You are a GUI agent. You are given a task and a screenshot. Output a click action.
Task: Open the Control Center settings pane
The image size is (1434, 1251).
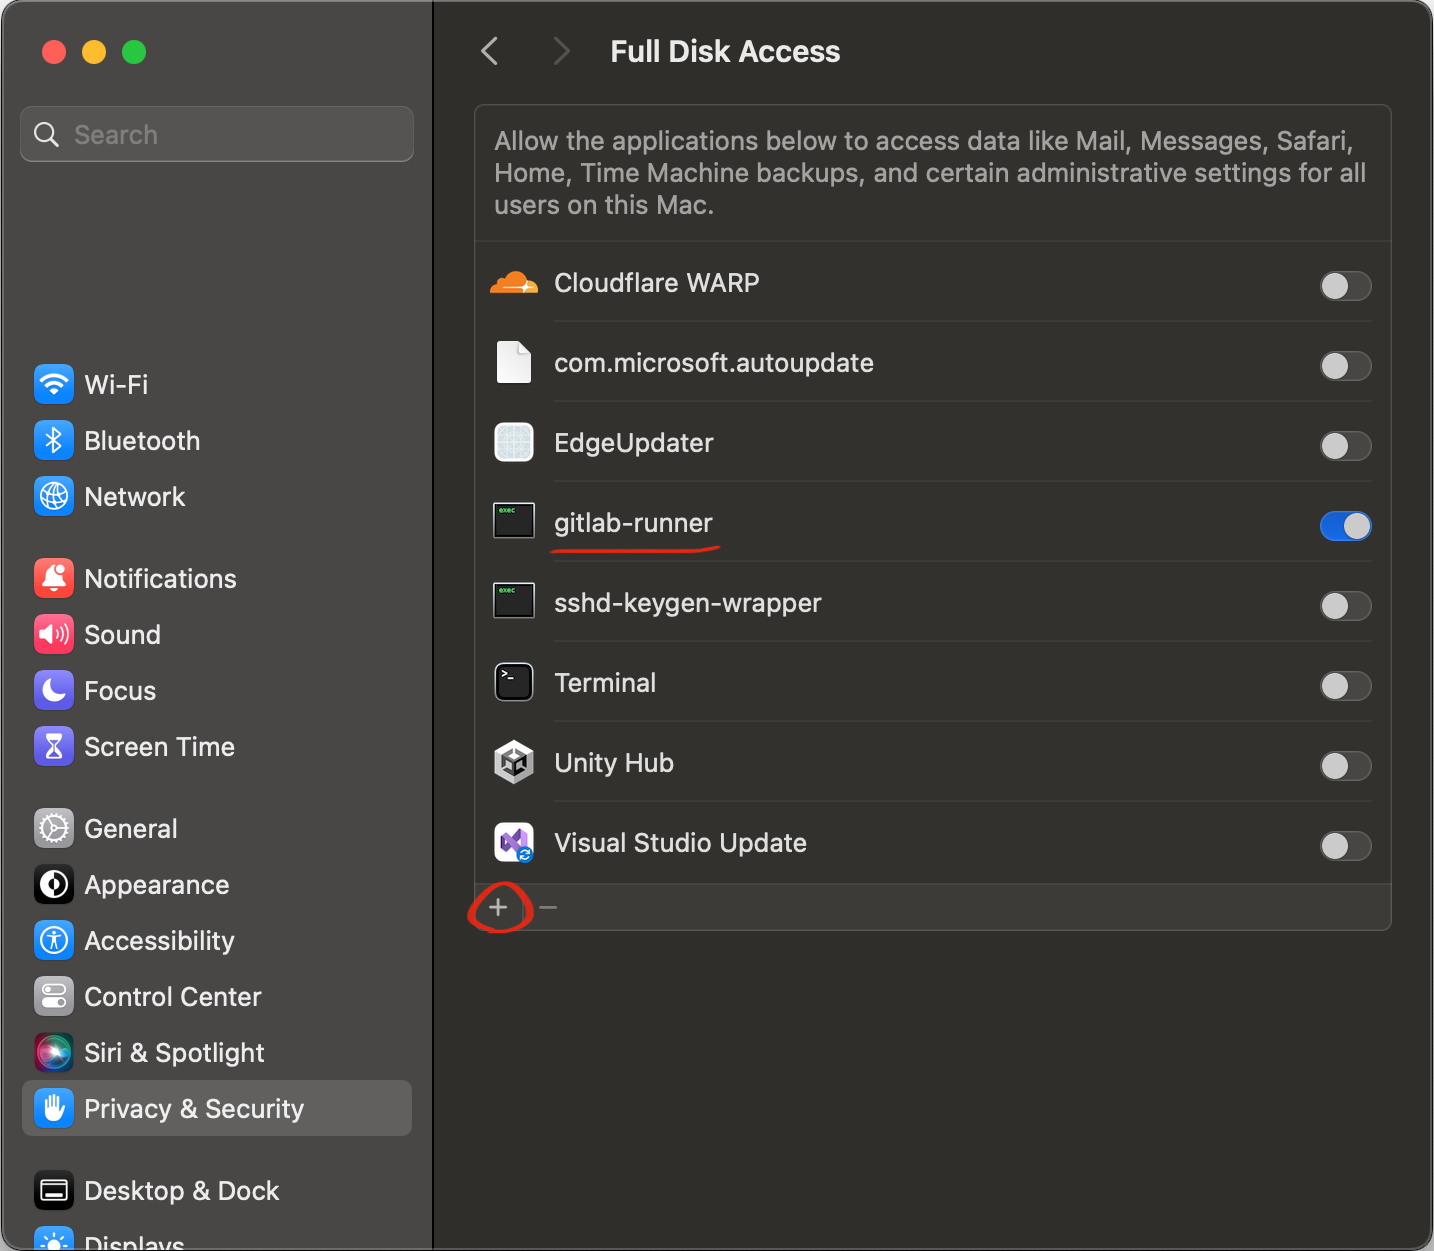[172, 997]
